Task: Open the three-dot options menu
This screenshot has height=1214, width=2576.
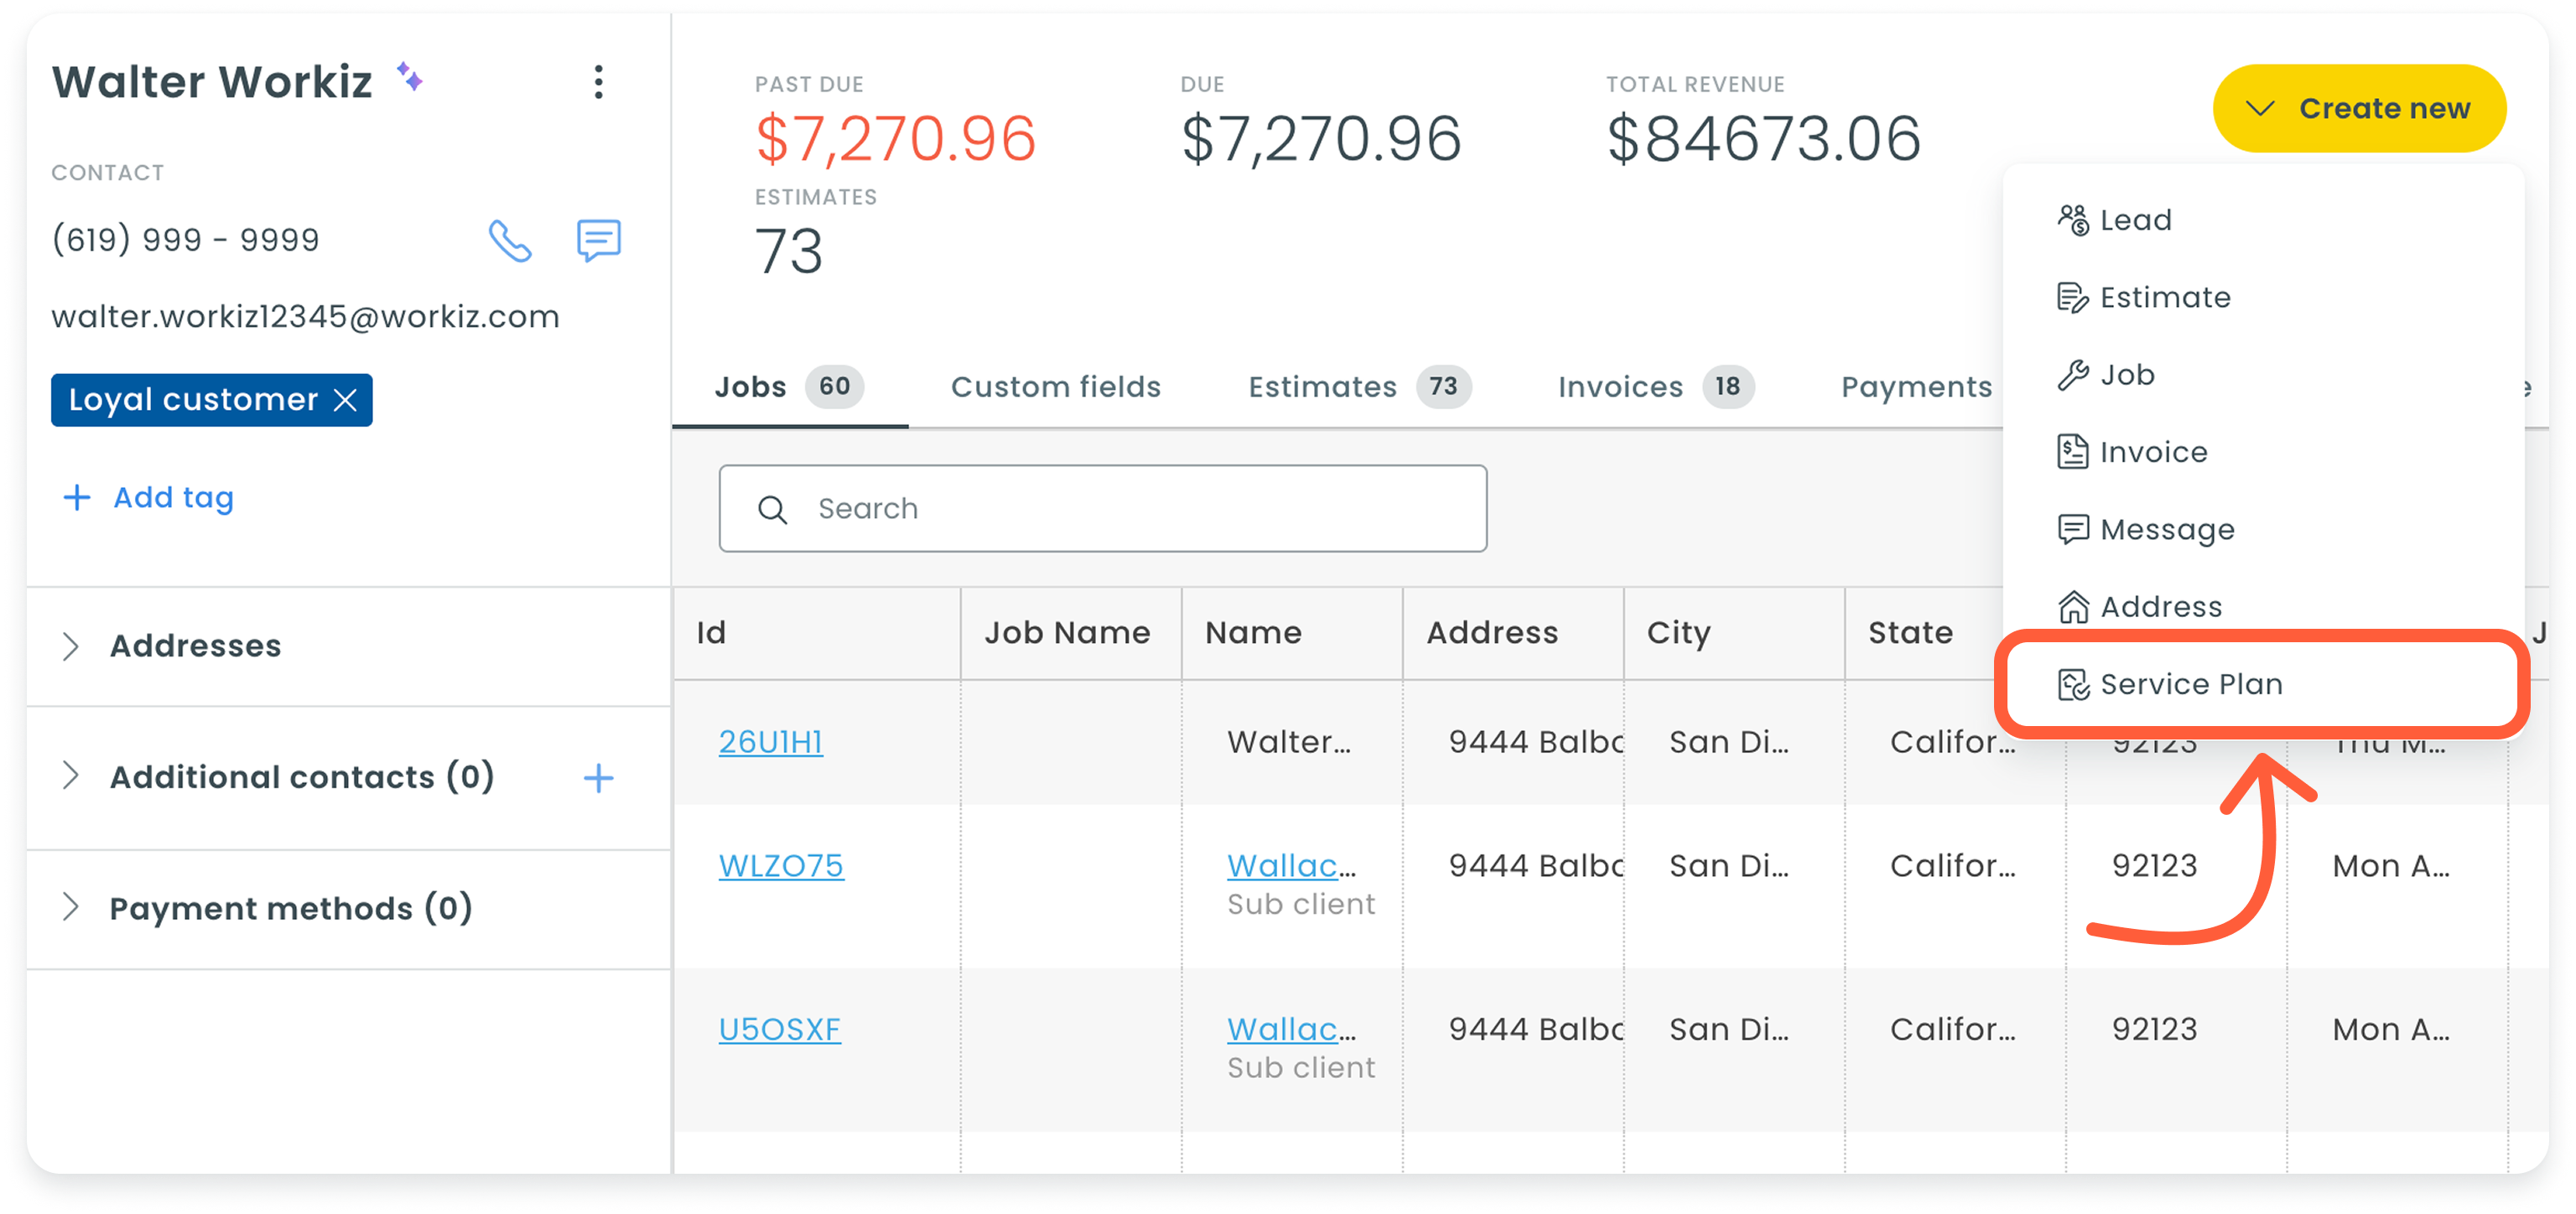Action: 598,82
